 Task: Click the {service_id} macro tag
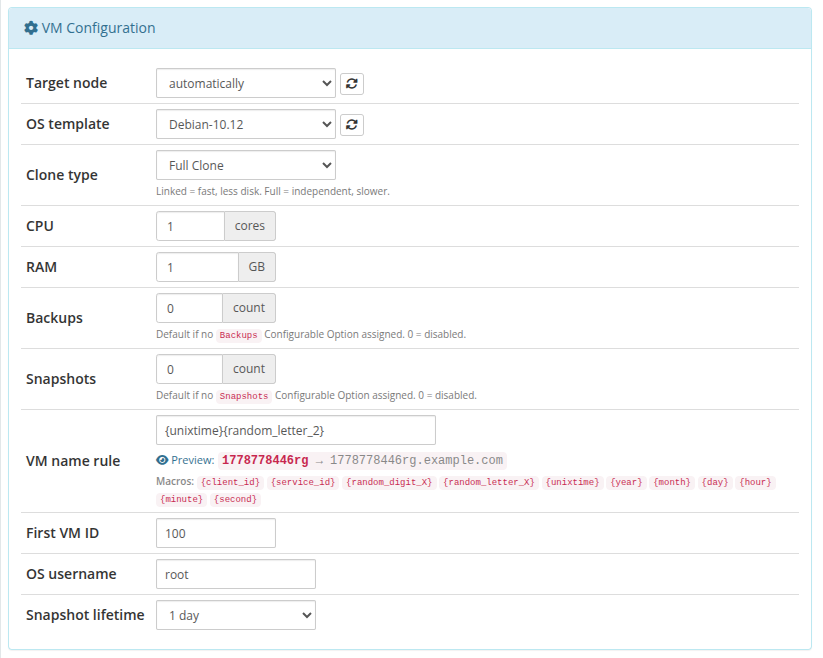tap(303, 482)
